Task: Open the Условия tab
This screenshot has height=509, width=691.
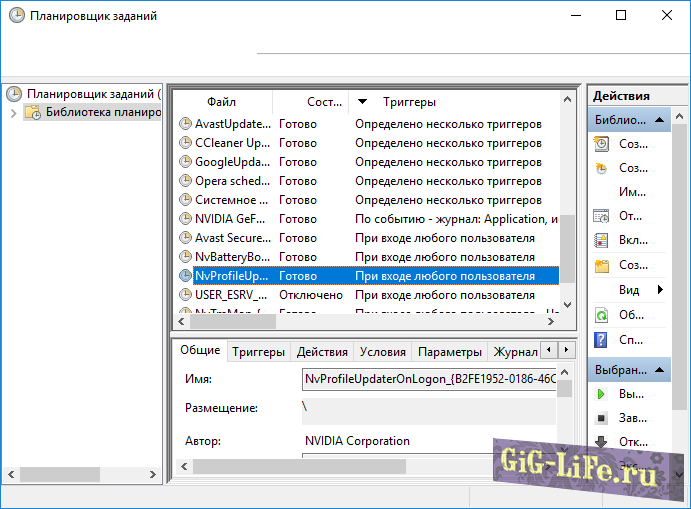Action: coord(382,352)
